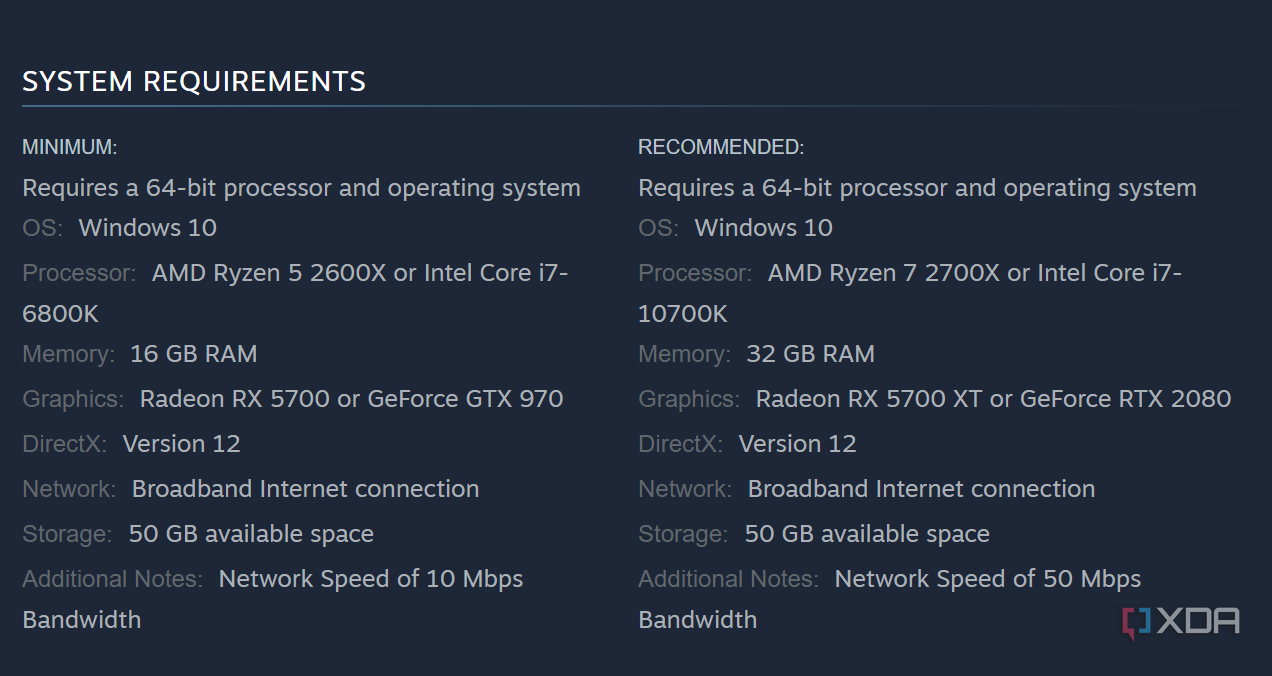Screen dimensions: 1272x676
Task: Click the minimum 50 GB available space text
Action: 251,534
